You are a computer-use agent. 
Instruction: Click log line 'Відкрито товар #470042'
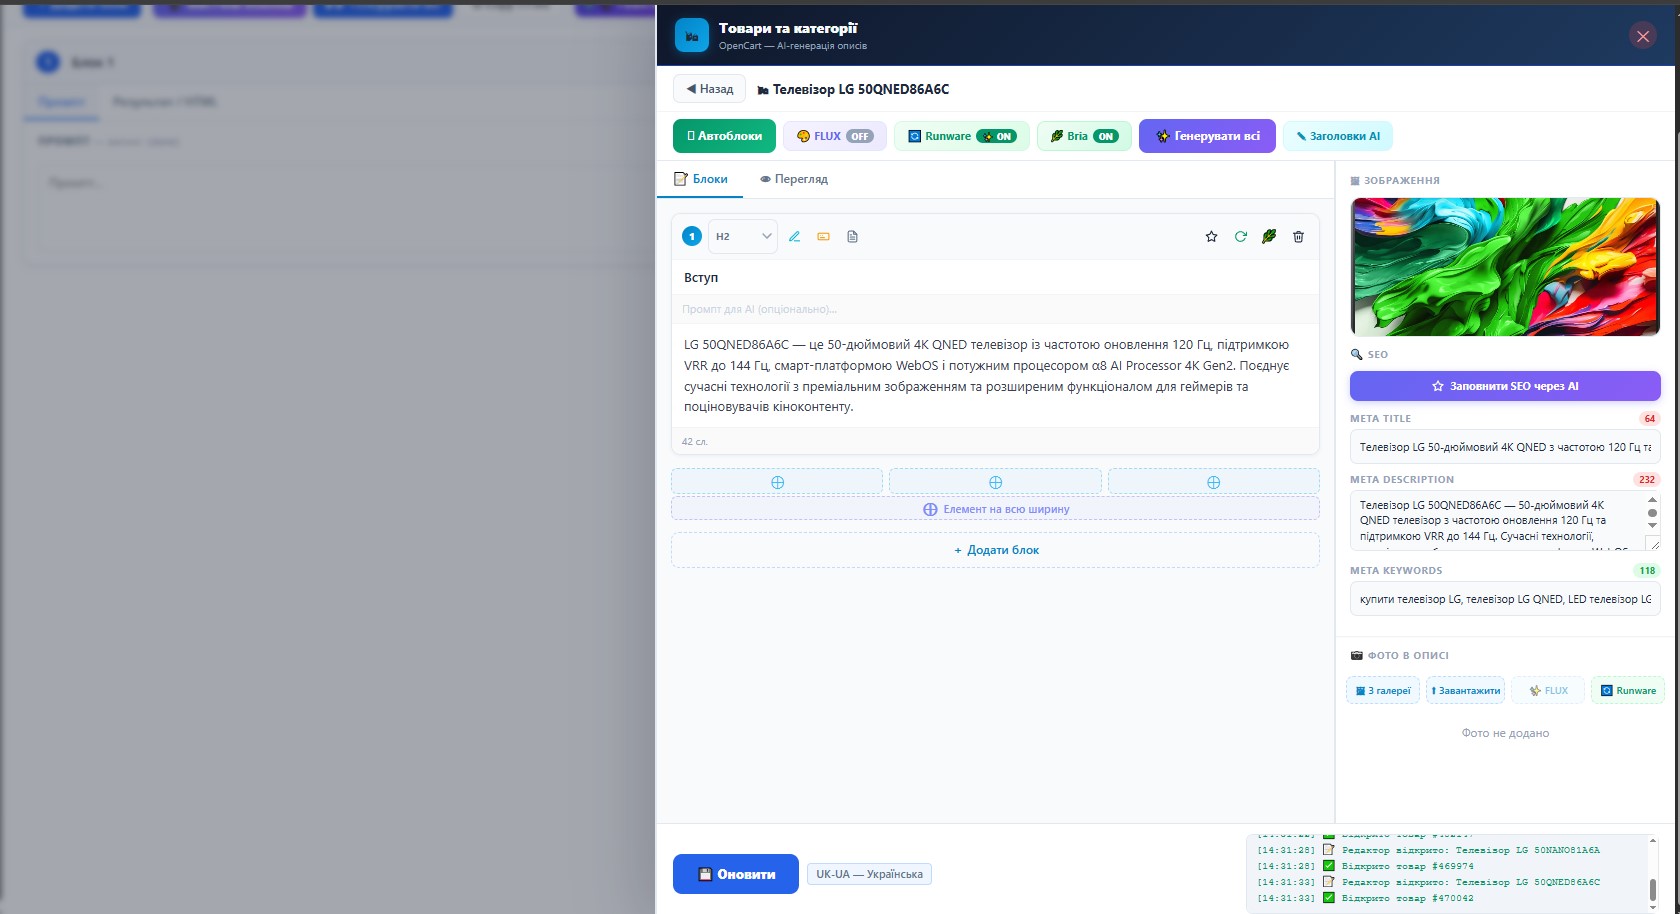point(1407,898)
